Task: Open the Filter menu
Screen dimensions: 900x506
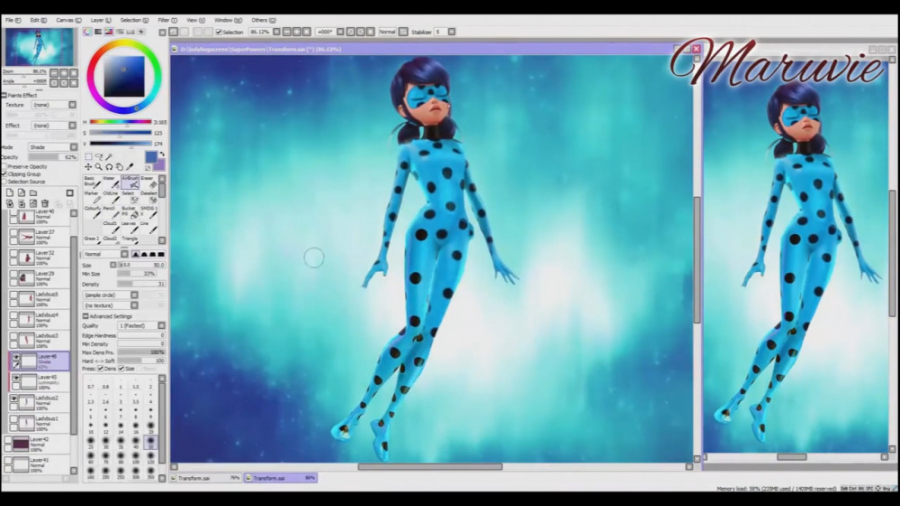Action: [168, 20]
